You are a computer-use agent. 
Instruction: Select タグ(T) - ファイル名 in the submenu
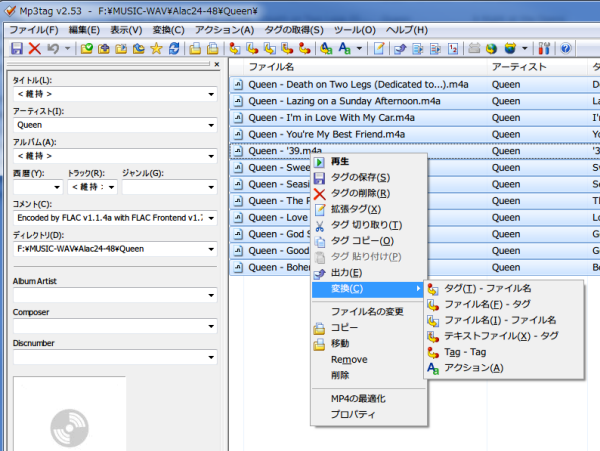pos(487,288)
